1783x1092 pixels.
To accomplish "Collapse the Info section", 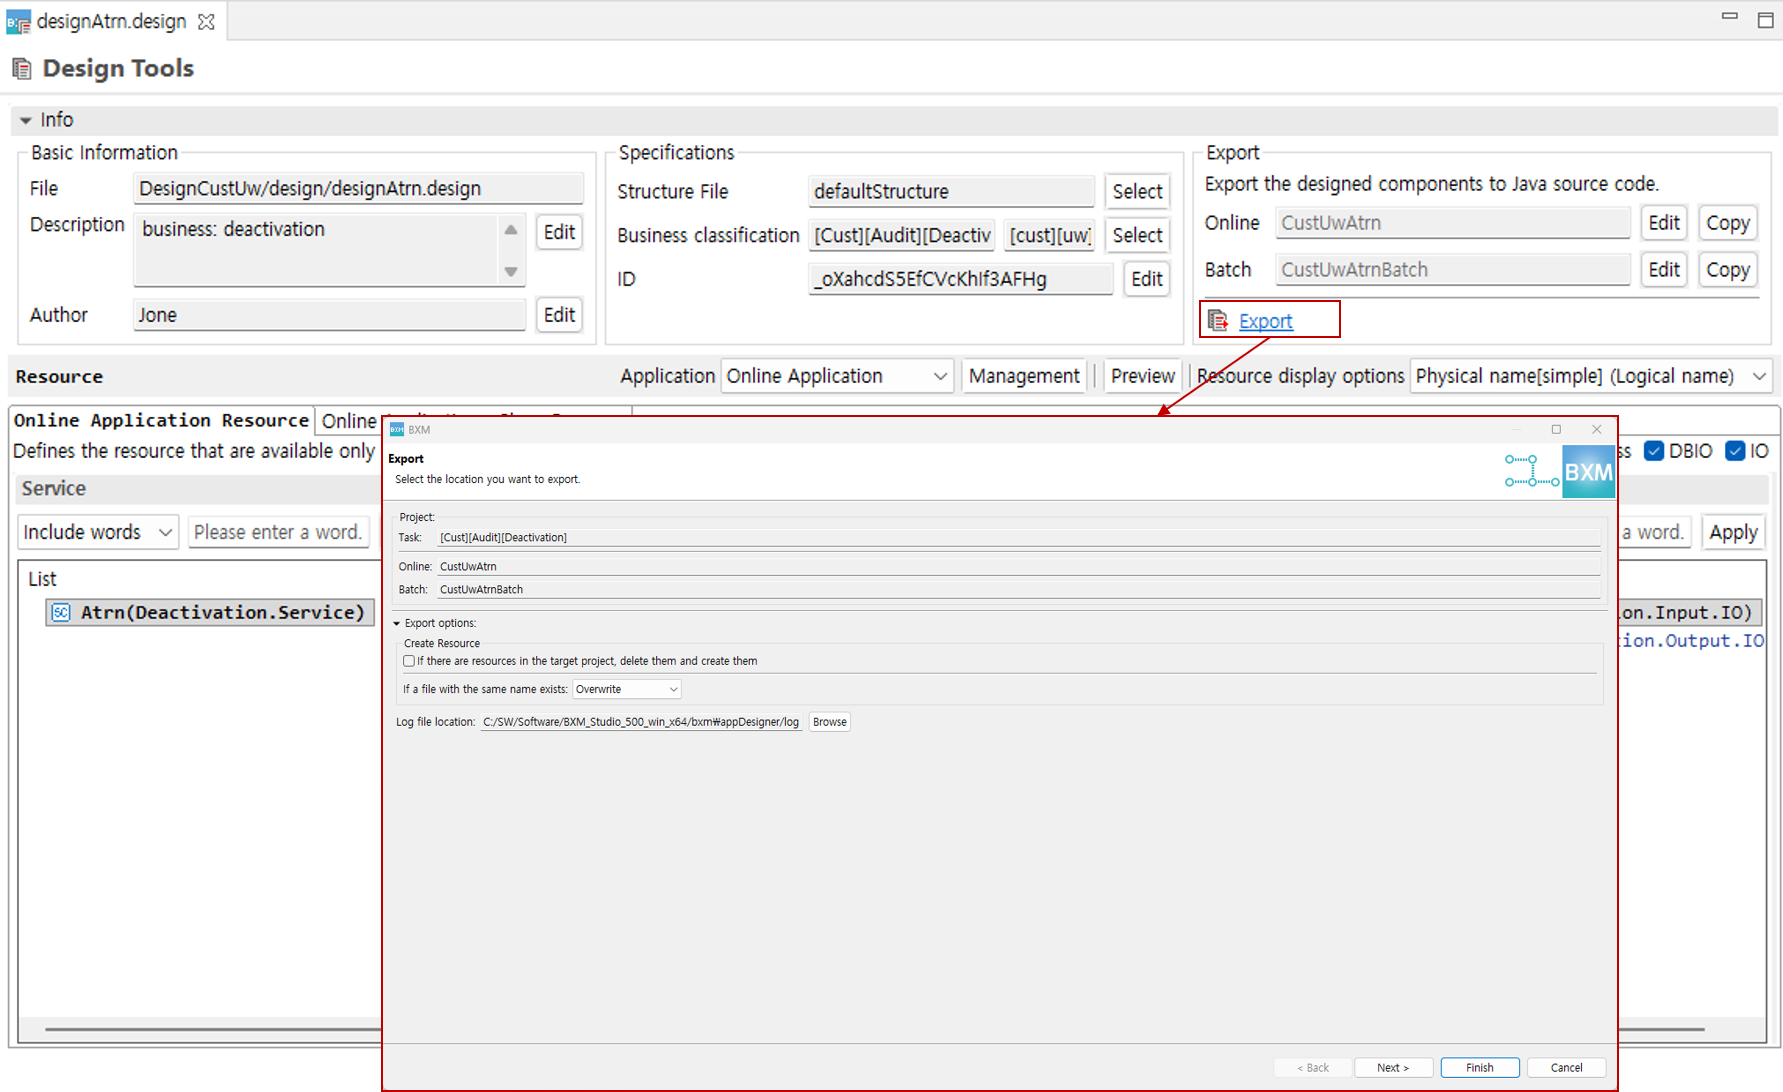I will 26,120.
